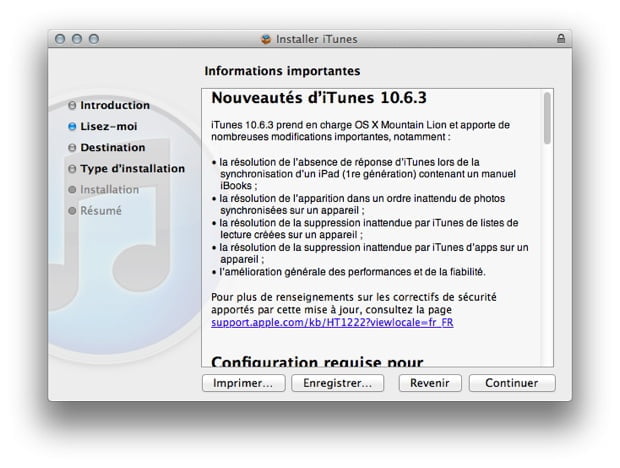Click the Type d'installation step bullet

(x=72, y=169)
